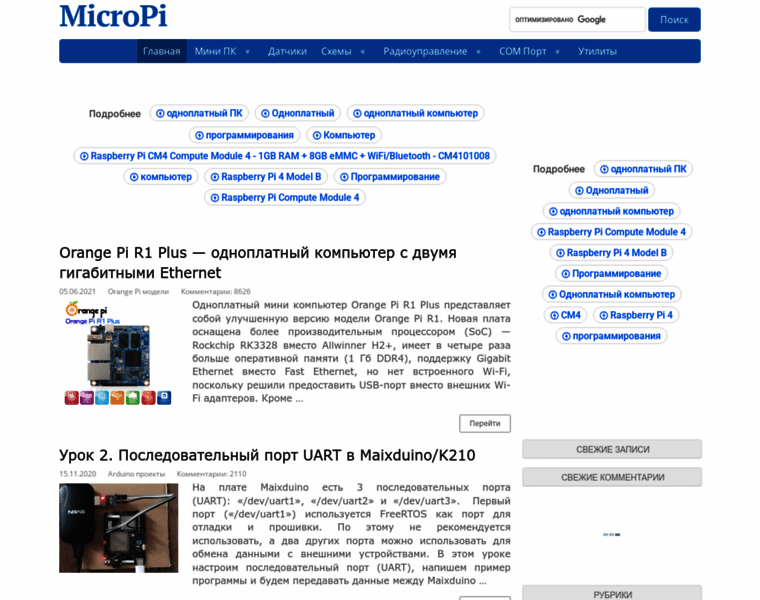Click sidebar ad chip одноплатный ПК
760x600 pixels.
[x=643, y=169]
